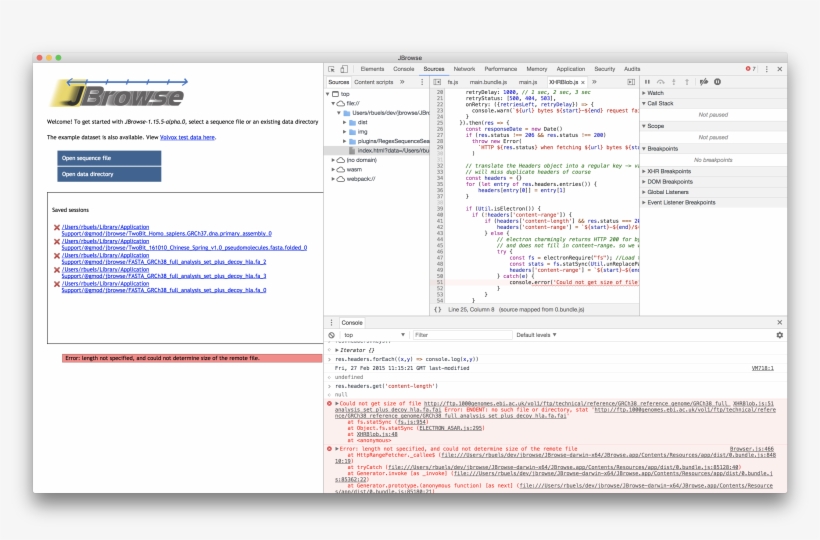Click the pretty print braces icon
Viewport: 820px width, 540px height.
pos(437,309)
